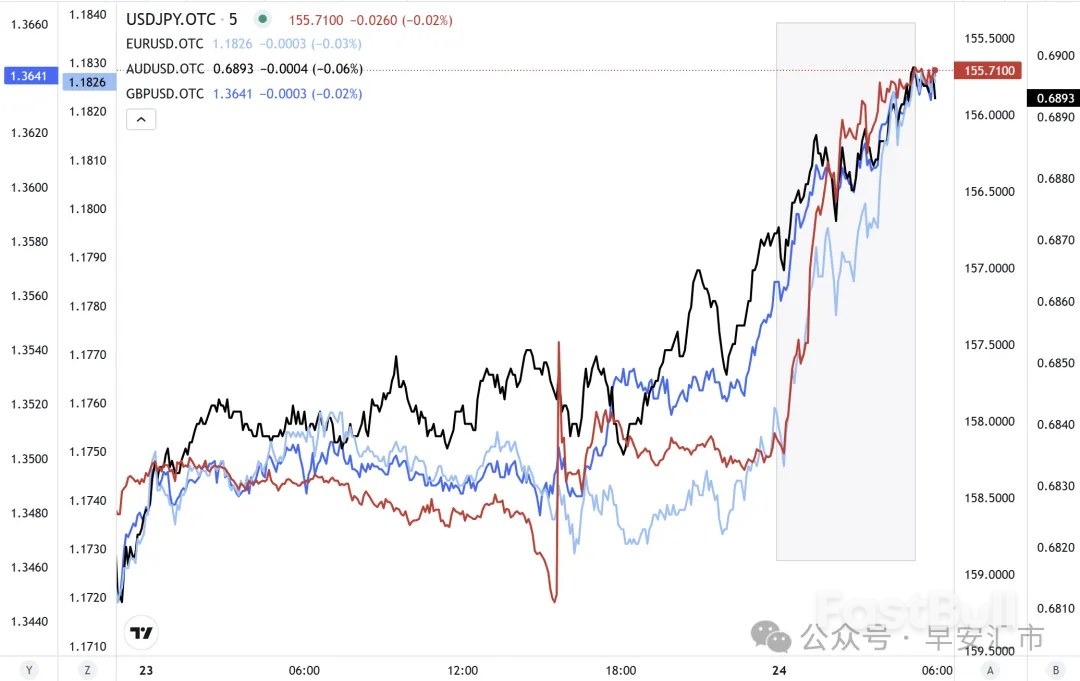
Task: Click the AUDUSD.OTC legend entry
Action: click(164, 69)
